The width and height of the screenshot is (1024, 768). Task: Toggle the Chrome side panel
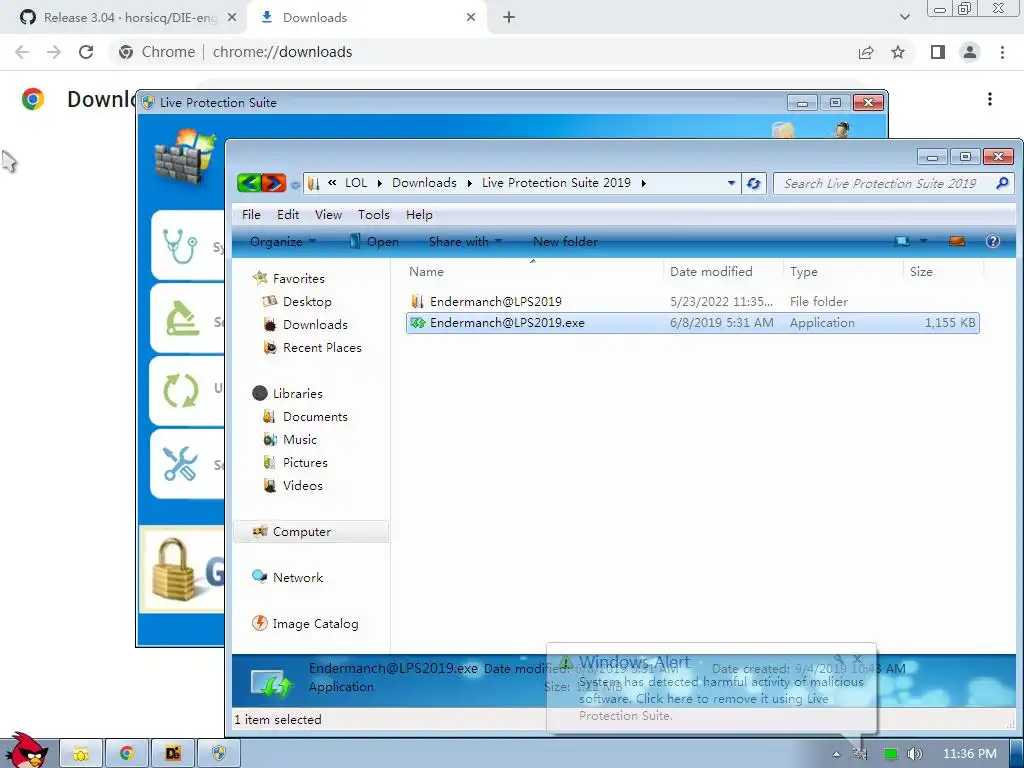click(938, 52)
